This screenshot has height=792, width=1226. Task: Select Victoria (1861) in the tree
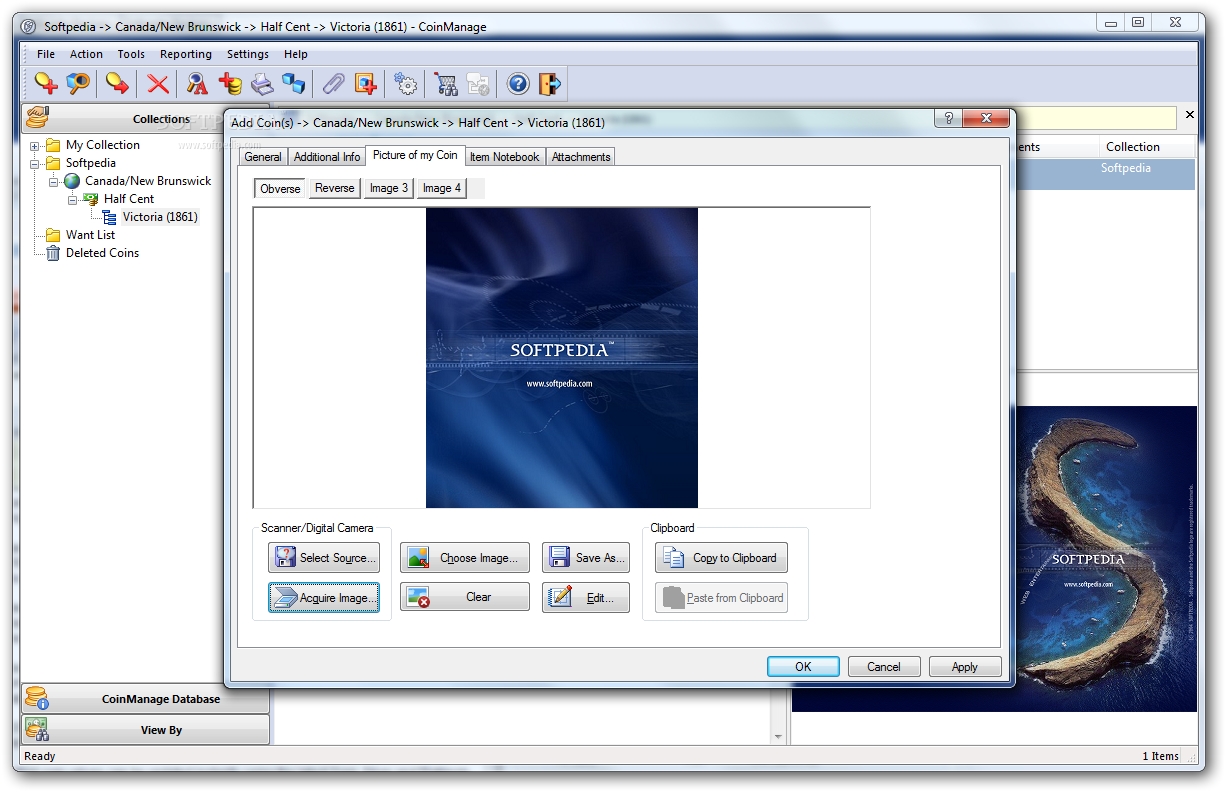(160, 217)
